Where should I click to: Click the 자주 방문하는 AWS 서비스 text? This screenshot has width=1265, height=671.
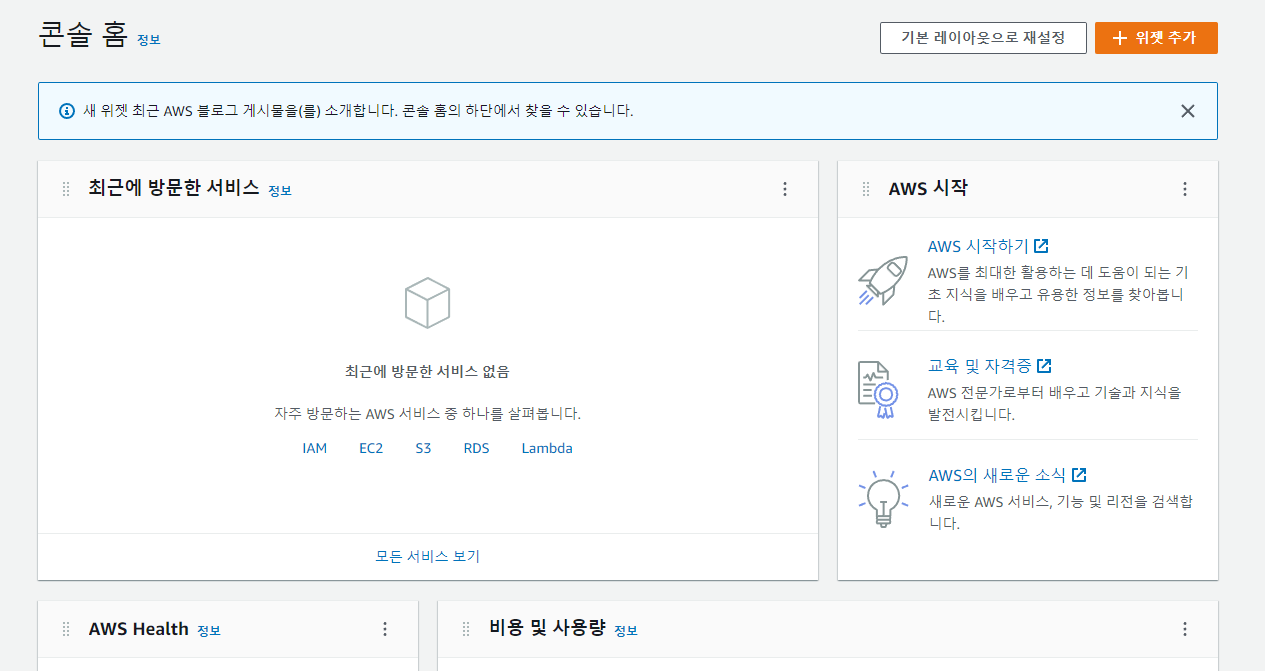427,414
